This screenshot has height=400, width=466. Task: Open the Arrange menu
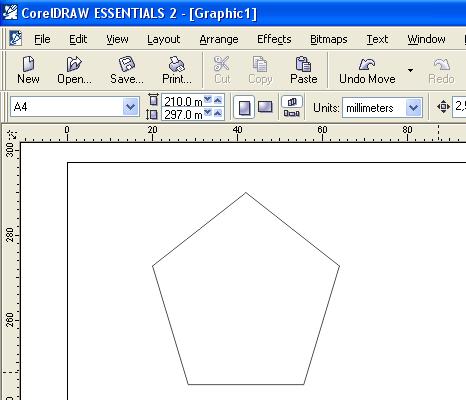click(x=219, y=39)
